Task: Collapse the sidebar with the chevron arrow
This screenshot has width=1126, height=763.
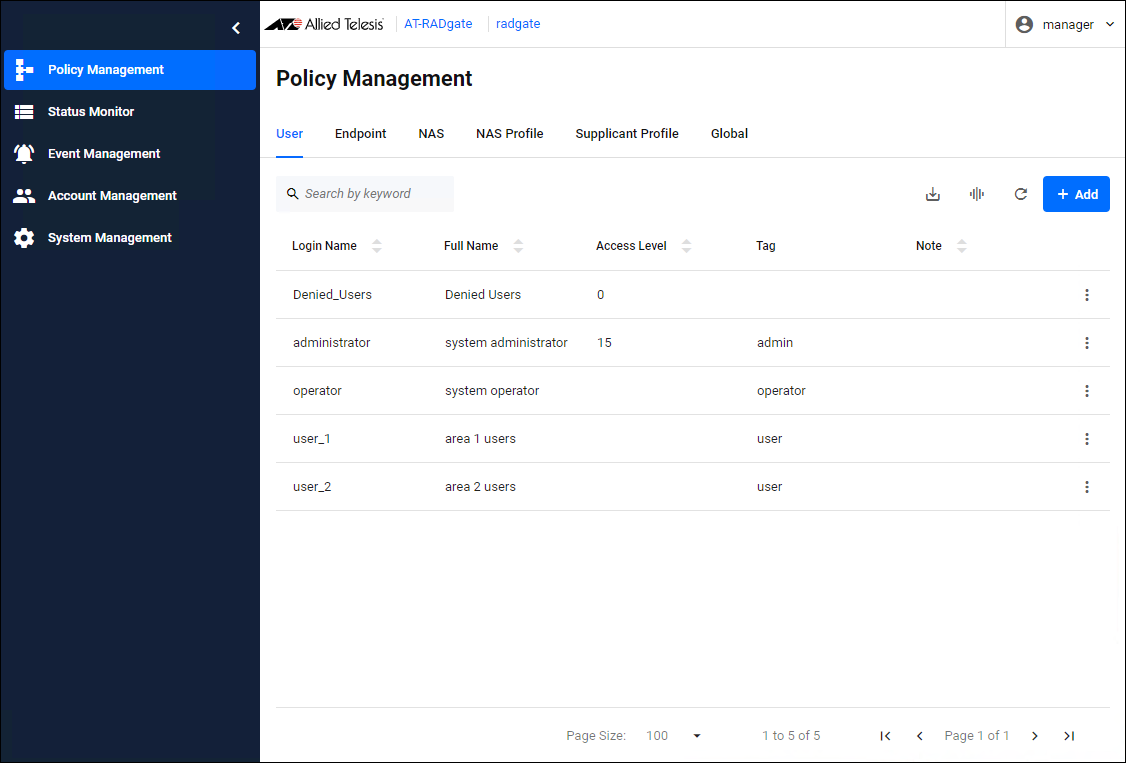Action: [x=236, y=28]
